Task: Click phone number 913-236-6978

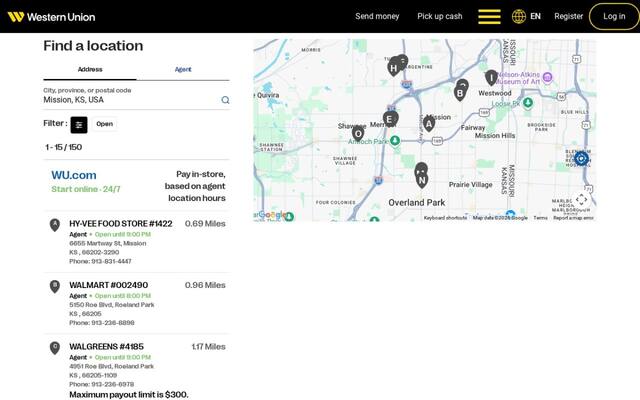Action: pos(112,384)
